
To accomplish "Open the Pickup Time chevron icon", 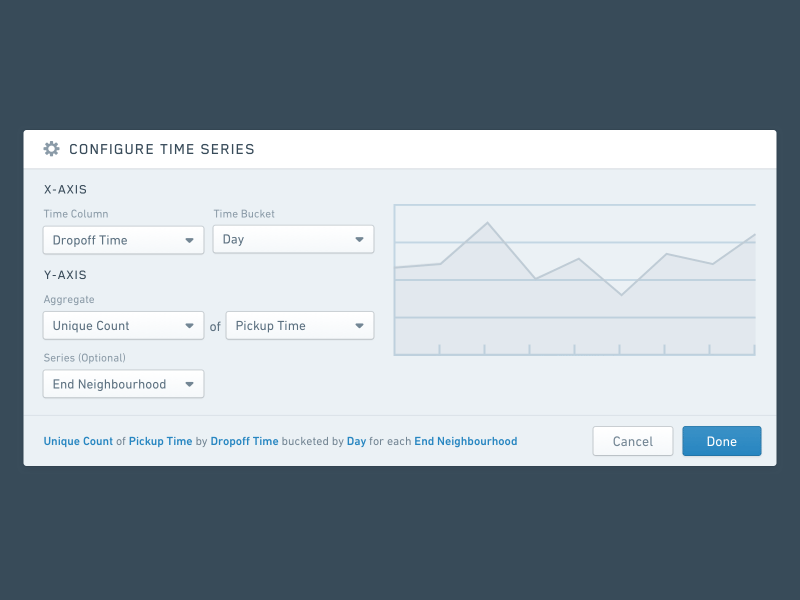I will tap(359, 325).
